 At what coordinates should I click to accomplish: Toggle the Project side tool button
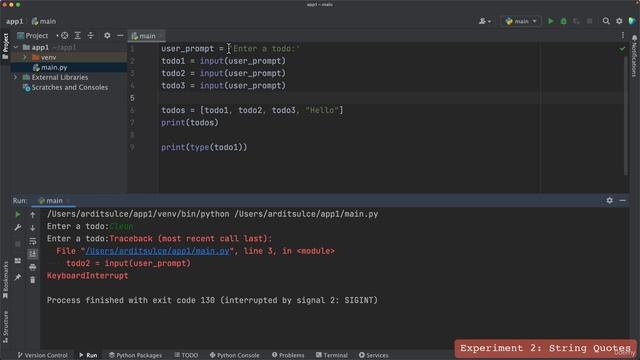click(5, 46)
